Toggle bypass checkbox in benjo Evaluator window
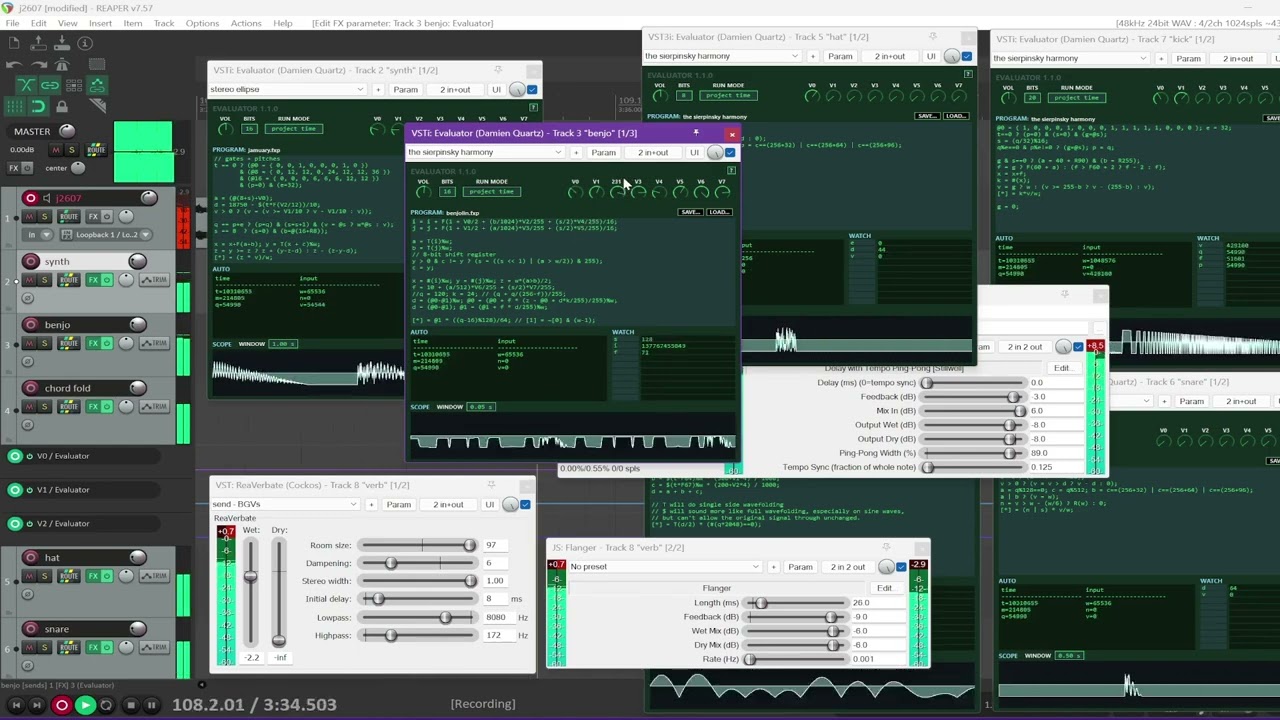1280x720 pixels. pos(730,153)
